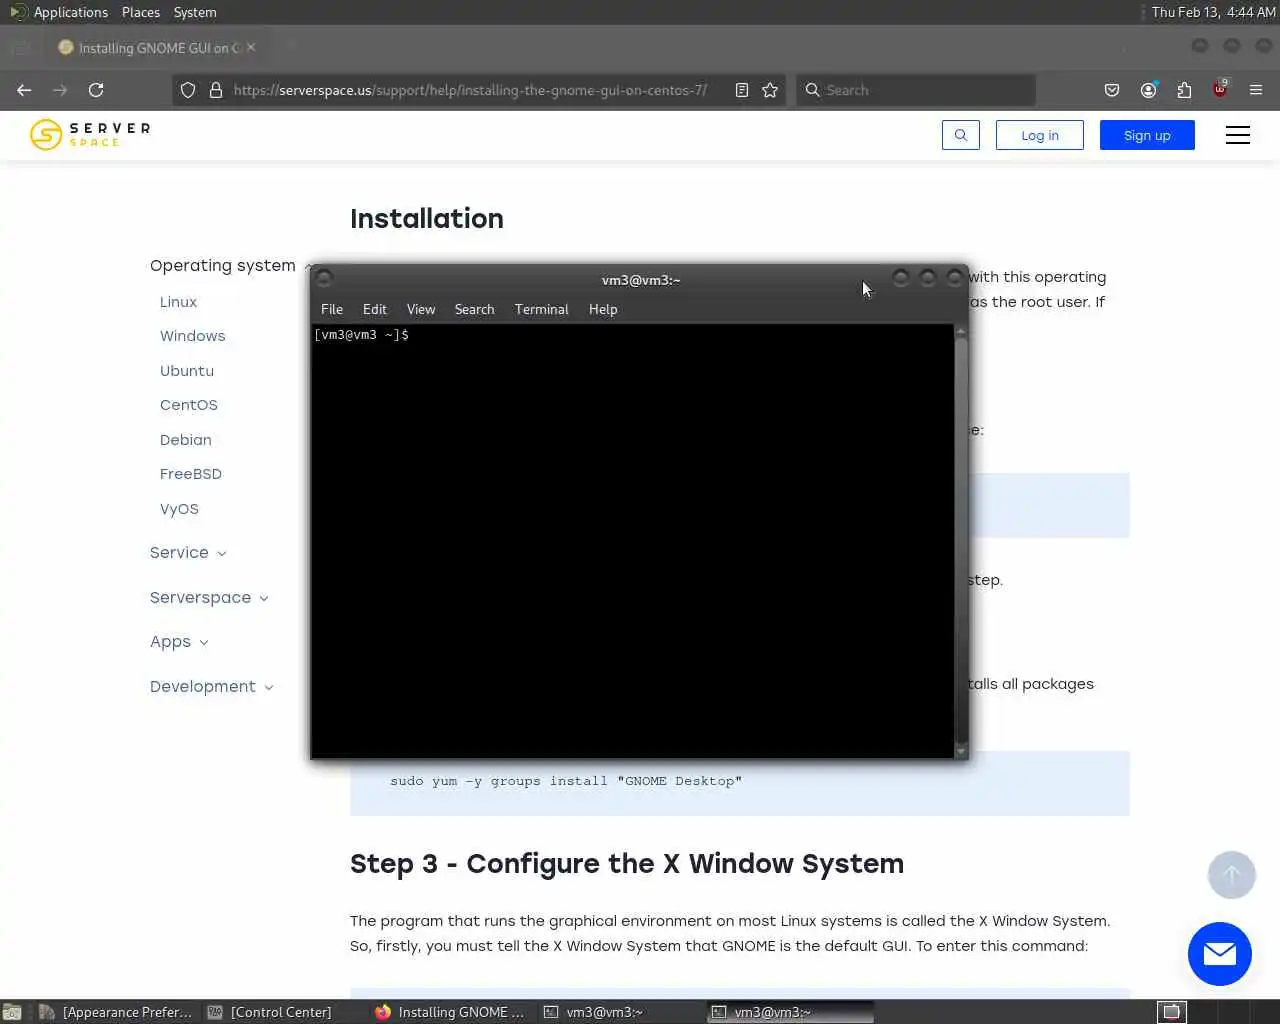The width and height of the screenshot is (1280, 1024).
Task: Close the Installing GNOME GUI tab
Action: [251, 47]
